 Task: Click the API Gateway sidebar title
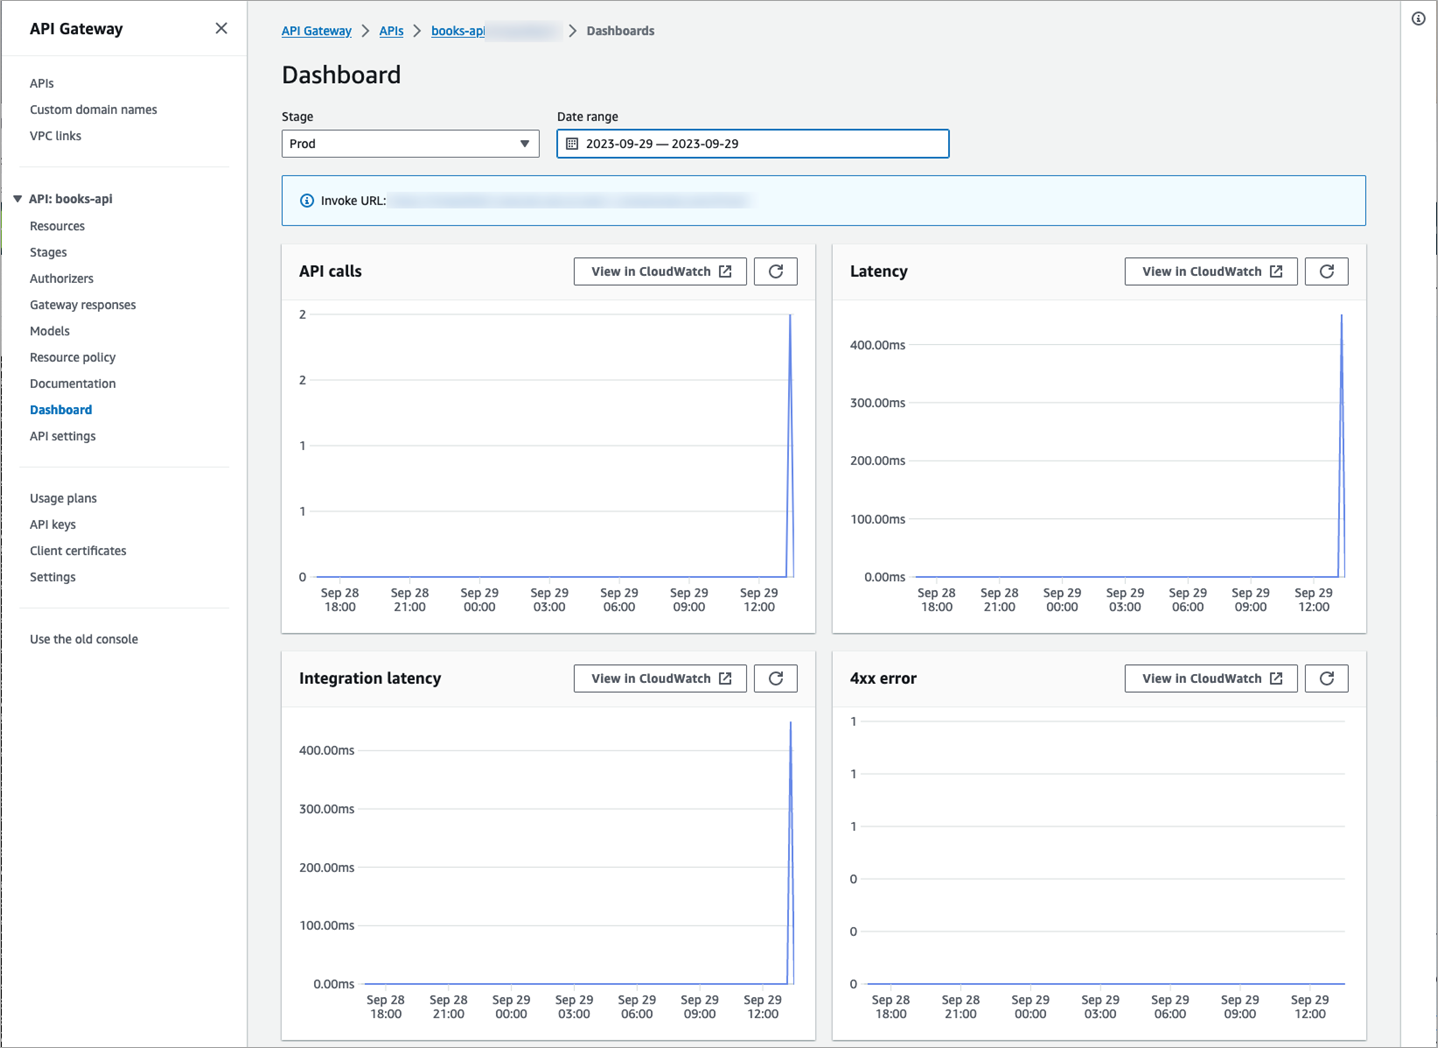click(x=76, y=29)
